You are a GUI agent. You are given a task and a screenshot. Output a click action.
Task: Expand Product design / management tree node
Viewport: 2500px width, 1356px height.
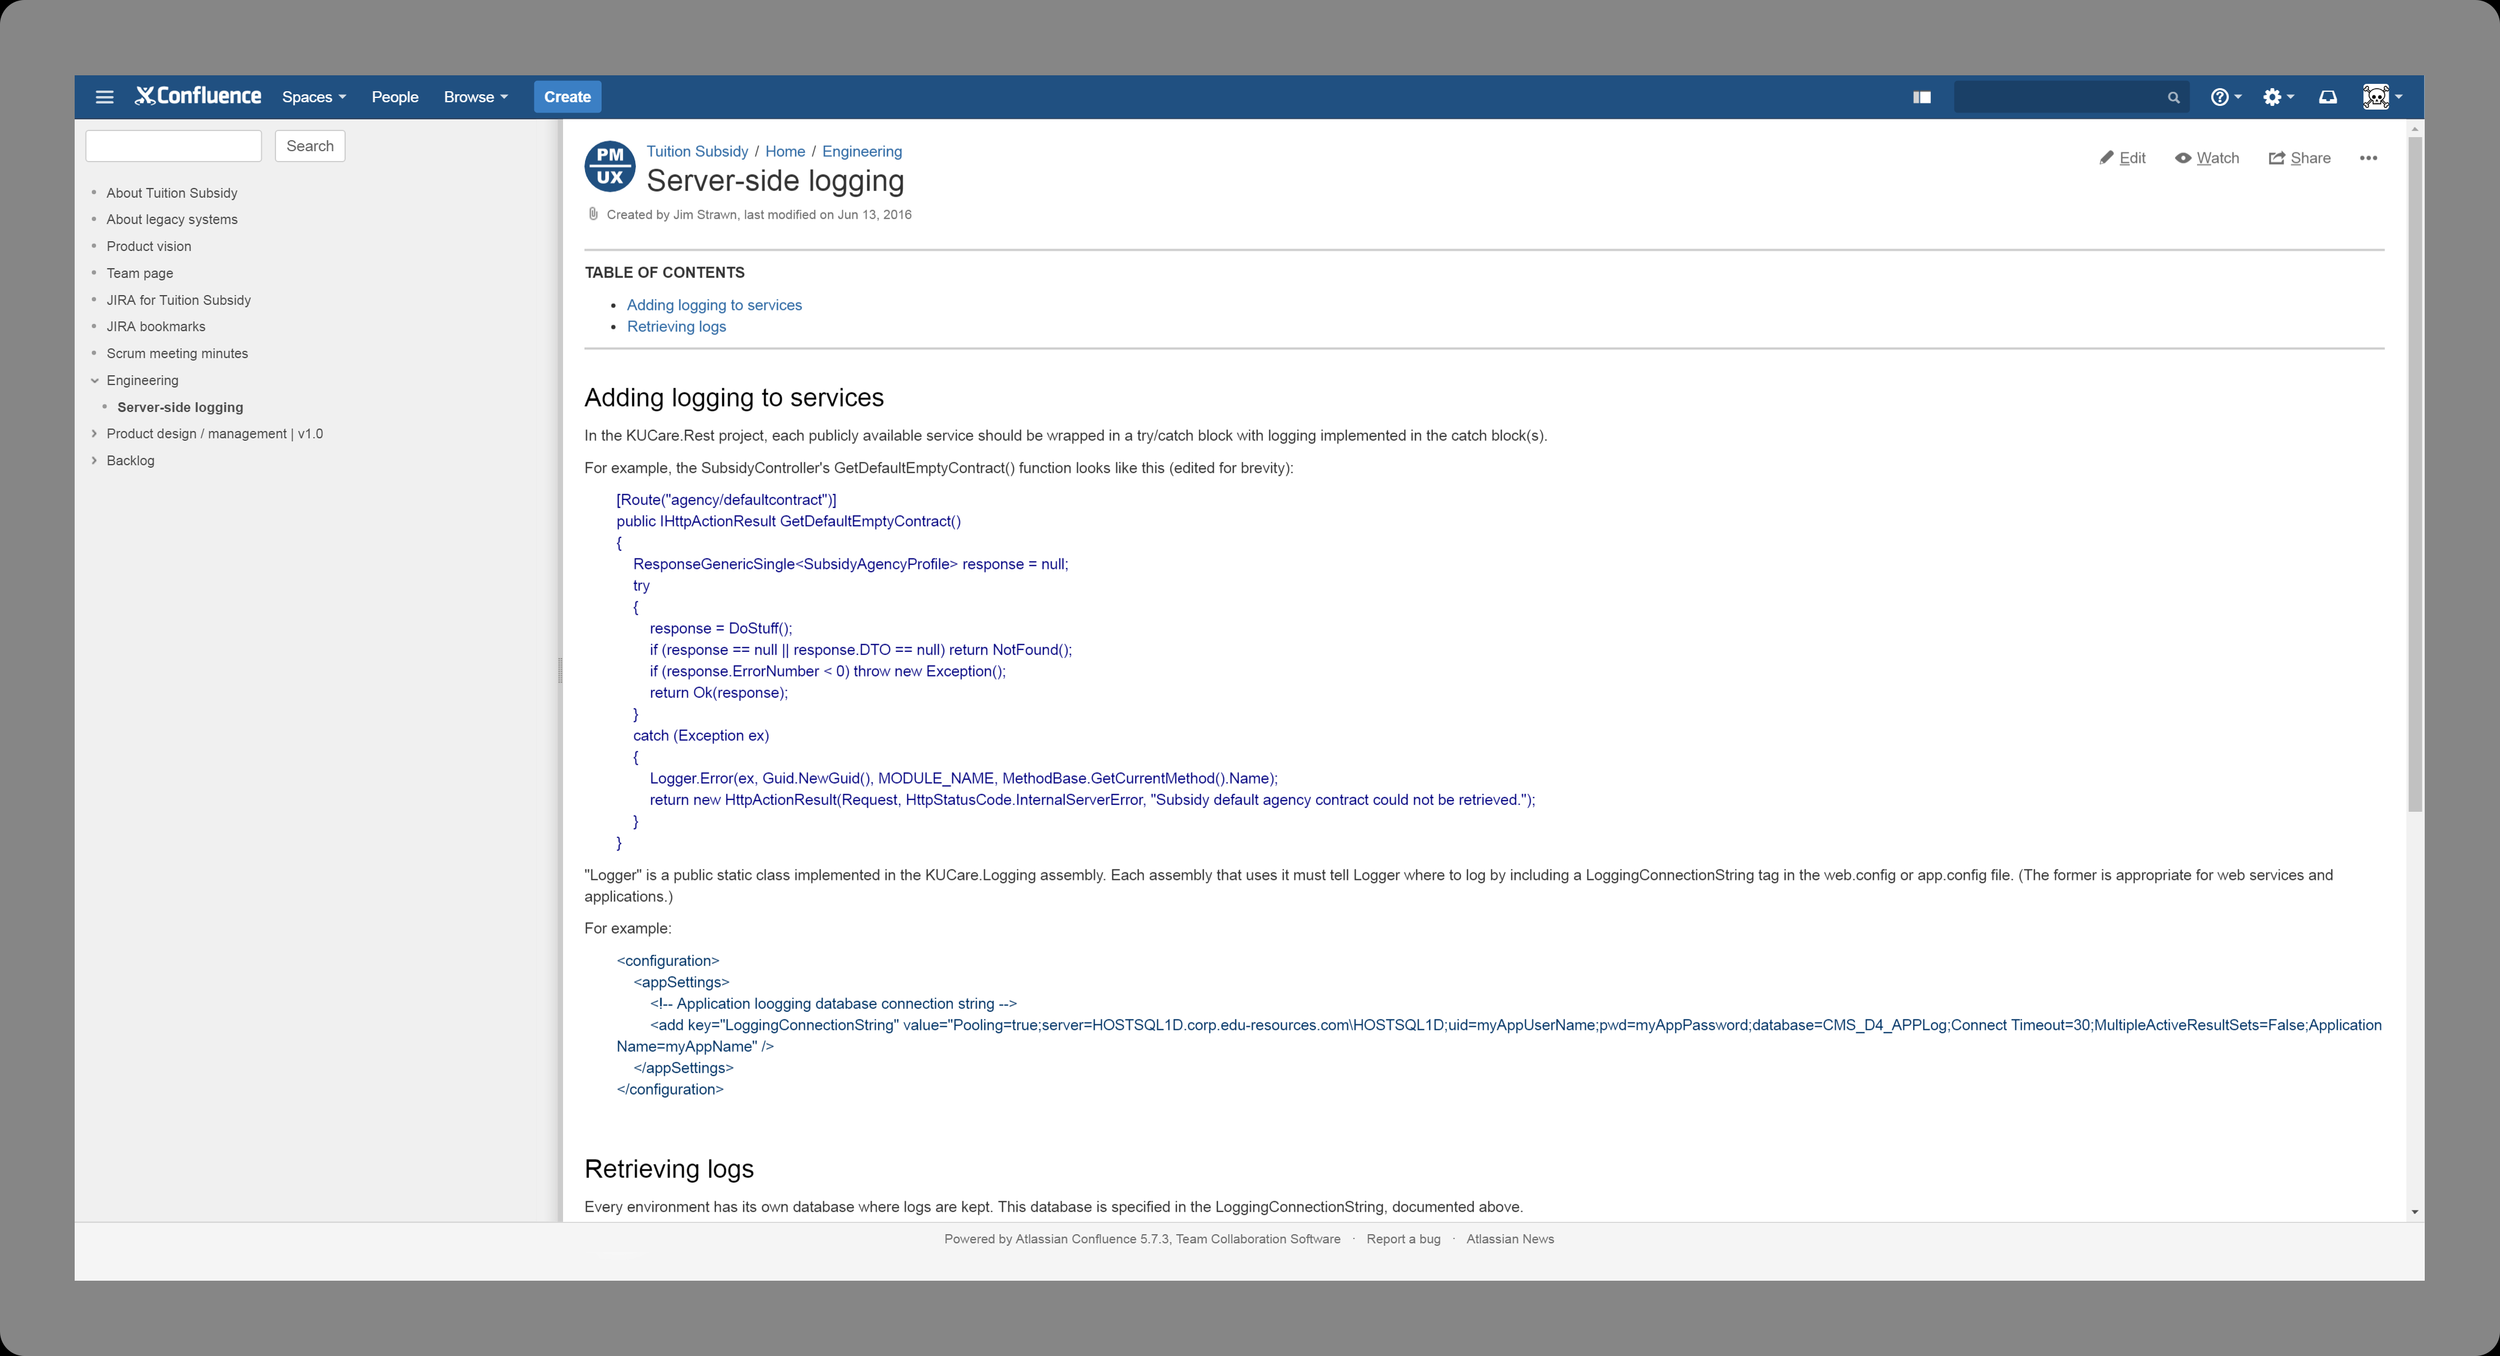click(95, 434)
